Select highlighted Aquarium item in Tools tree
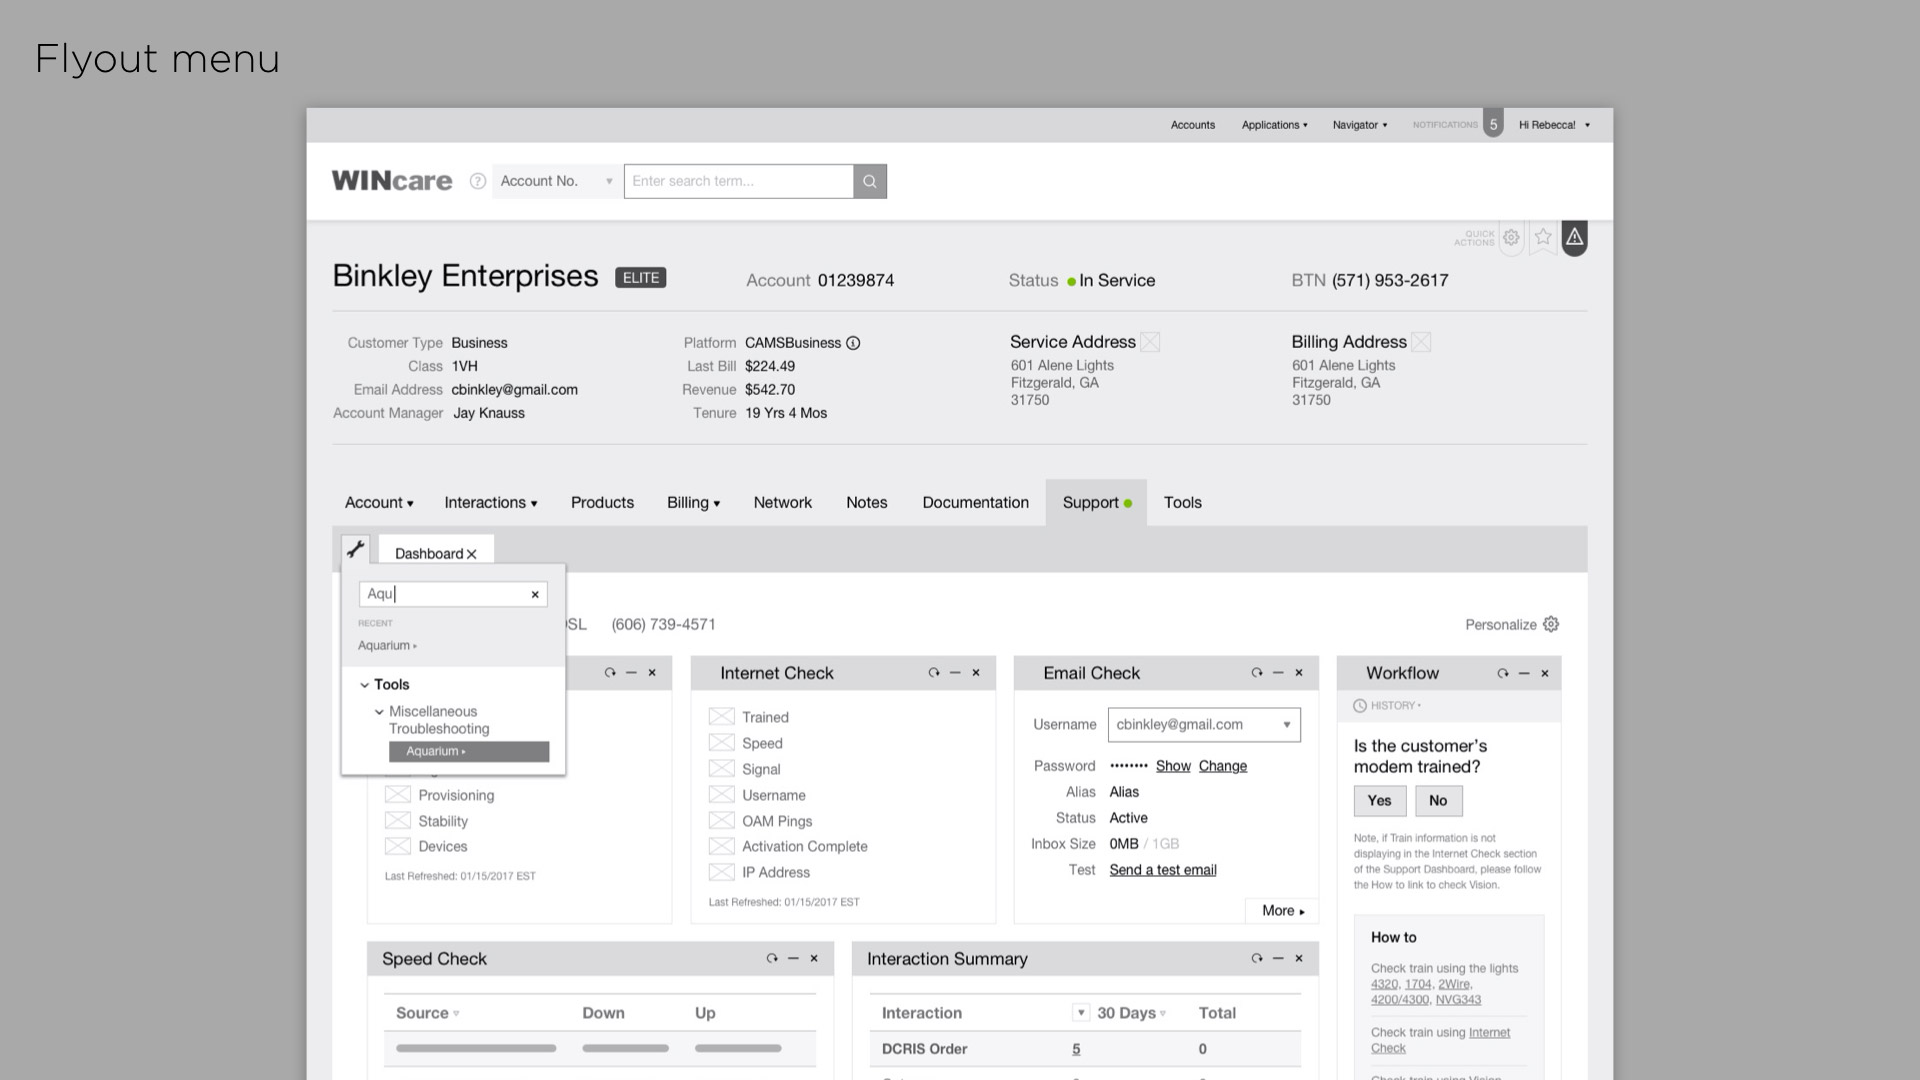Viewport: 1920px width, 1080px height. coord(468,752)
